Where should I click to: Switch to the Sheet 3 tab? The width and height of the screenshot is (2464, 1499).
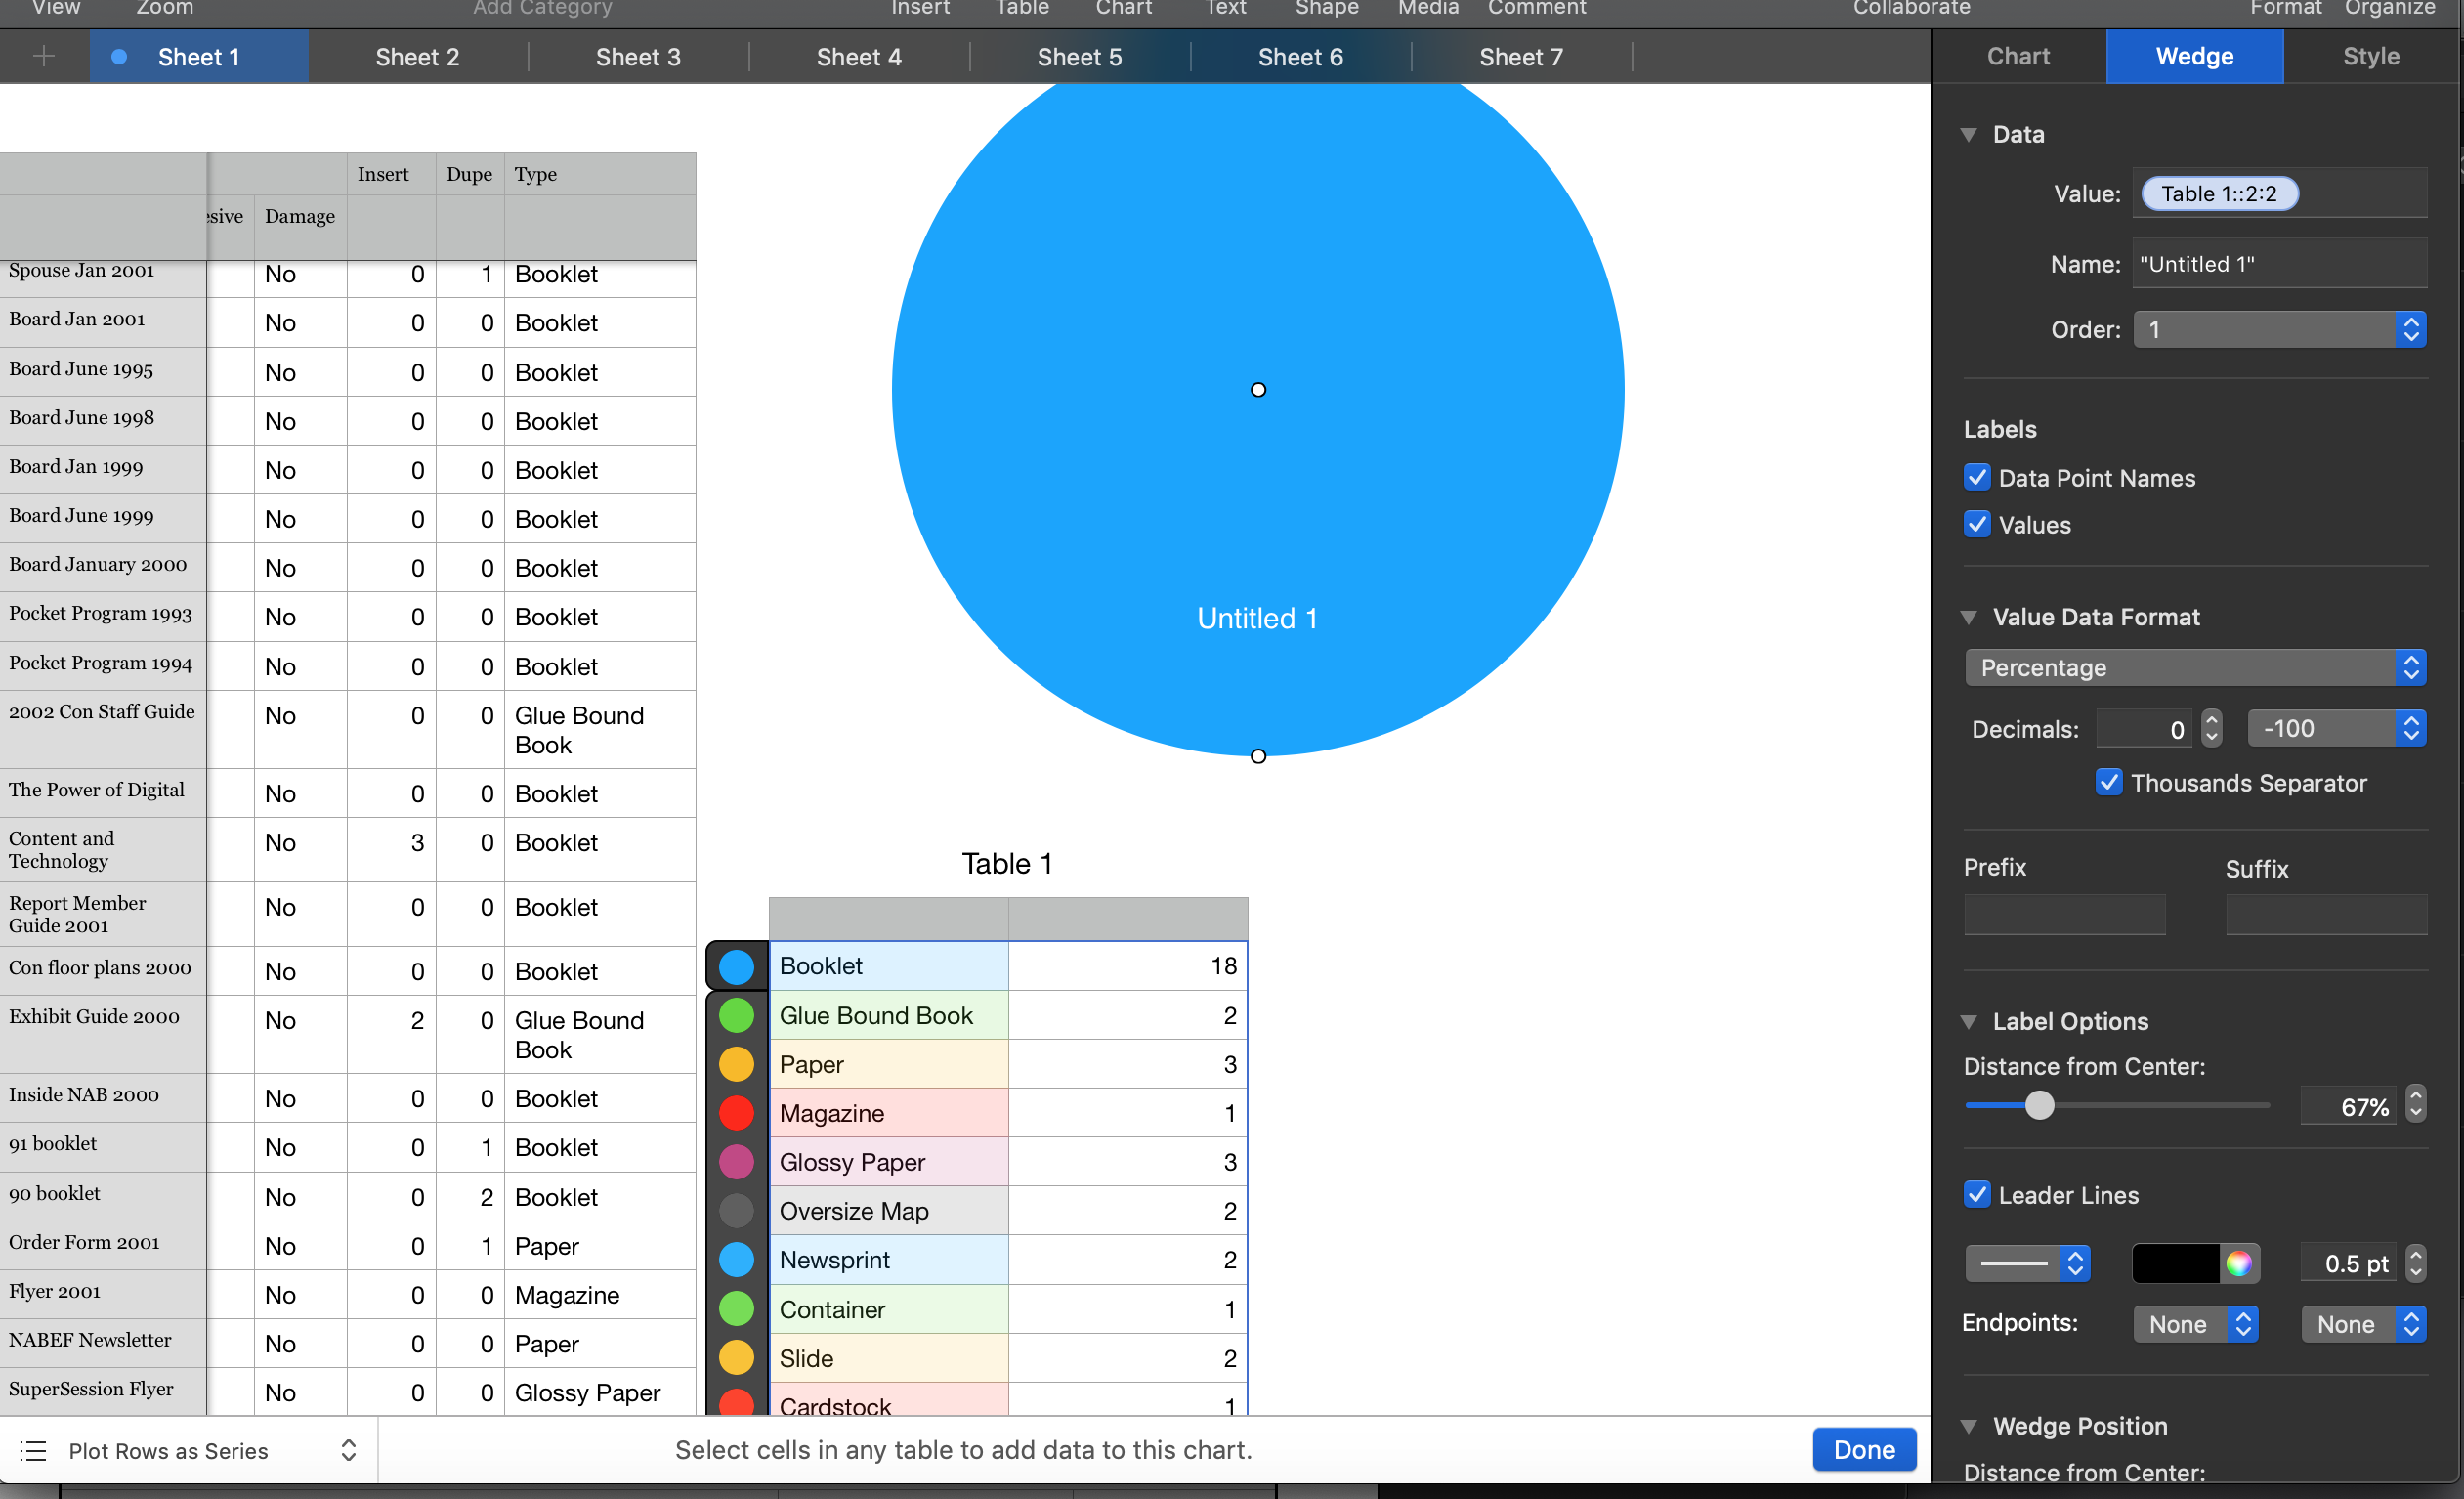point(637,56)
